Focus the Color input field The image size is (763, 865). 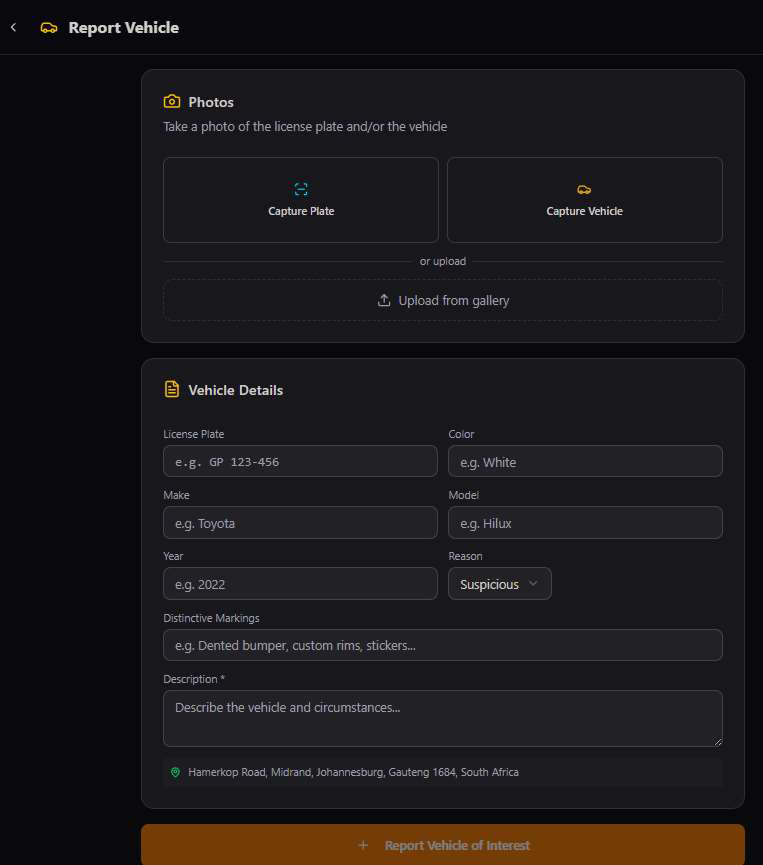[585, 461]
